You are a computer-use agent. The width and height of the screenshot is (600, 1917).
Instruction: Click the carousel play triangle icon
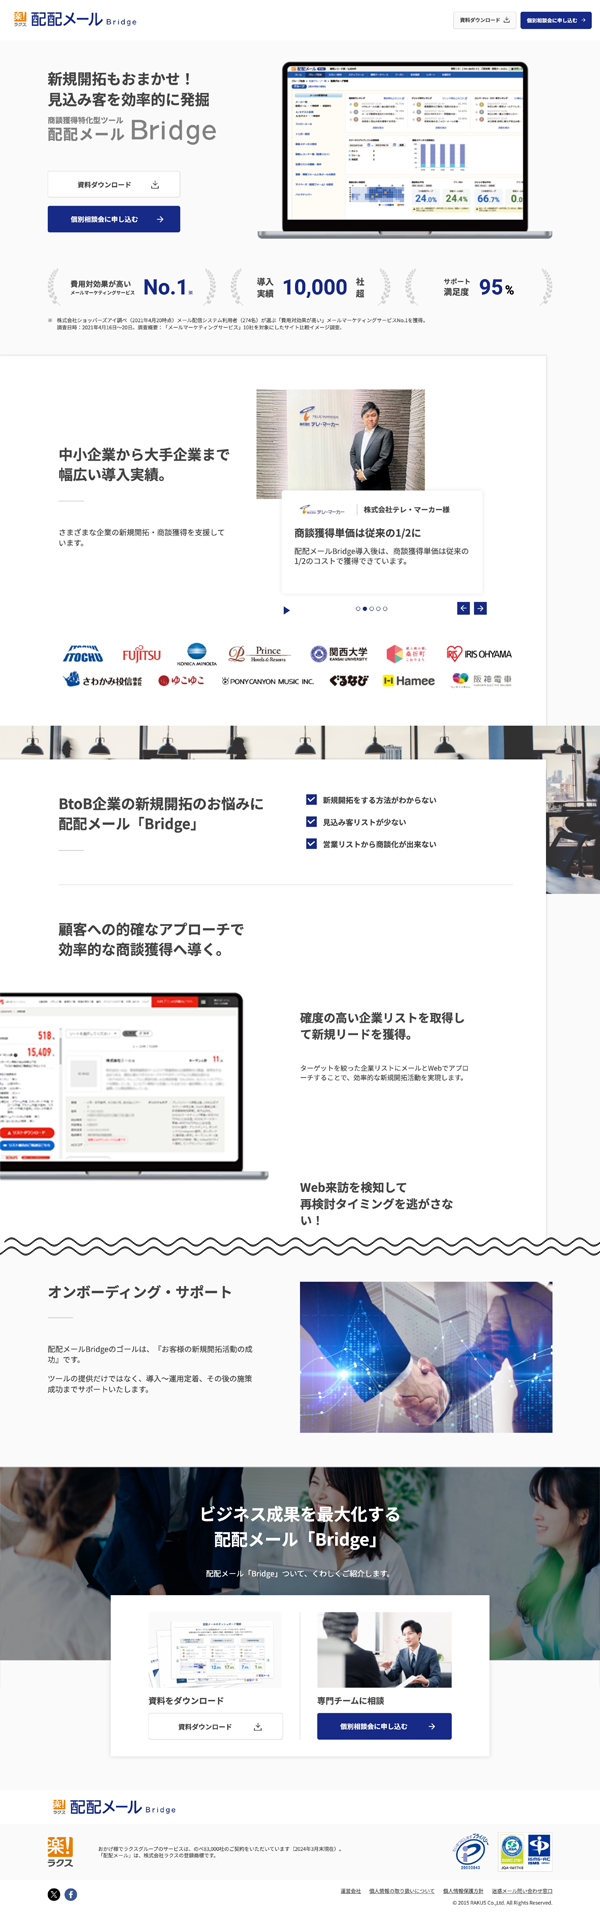(x=286, y=610)
